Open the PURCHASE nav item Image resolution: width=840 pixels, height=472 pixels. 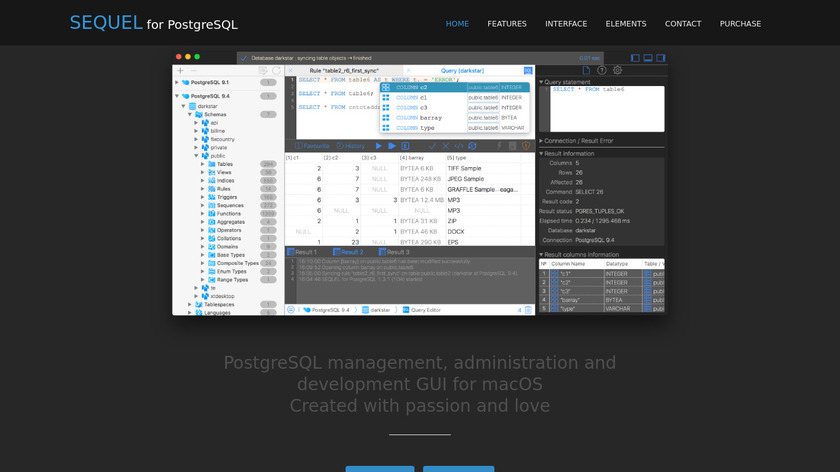click(x=740, y=24)
